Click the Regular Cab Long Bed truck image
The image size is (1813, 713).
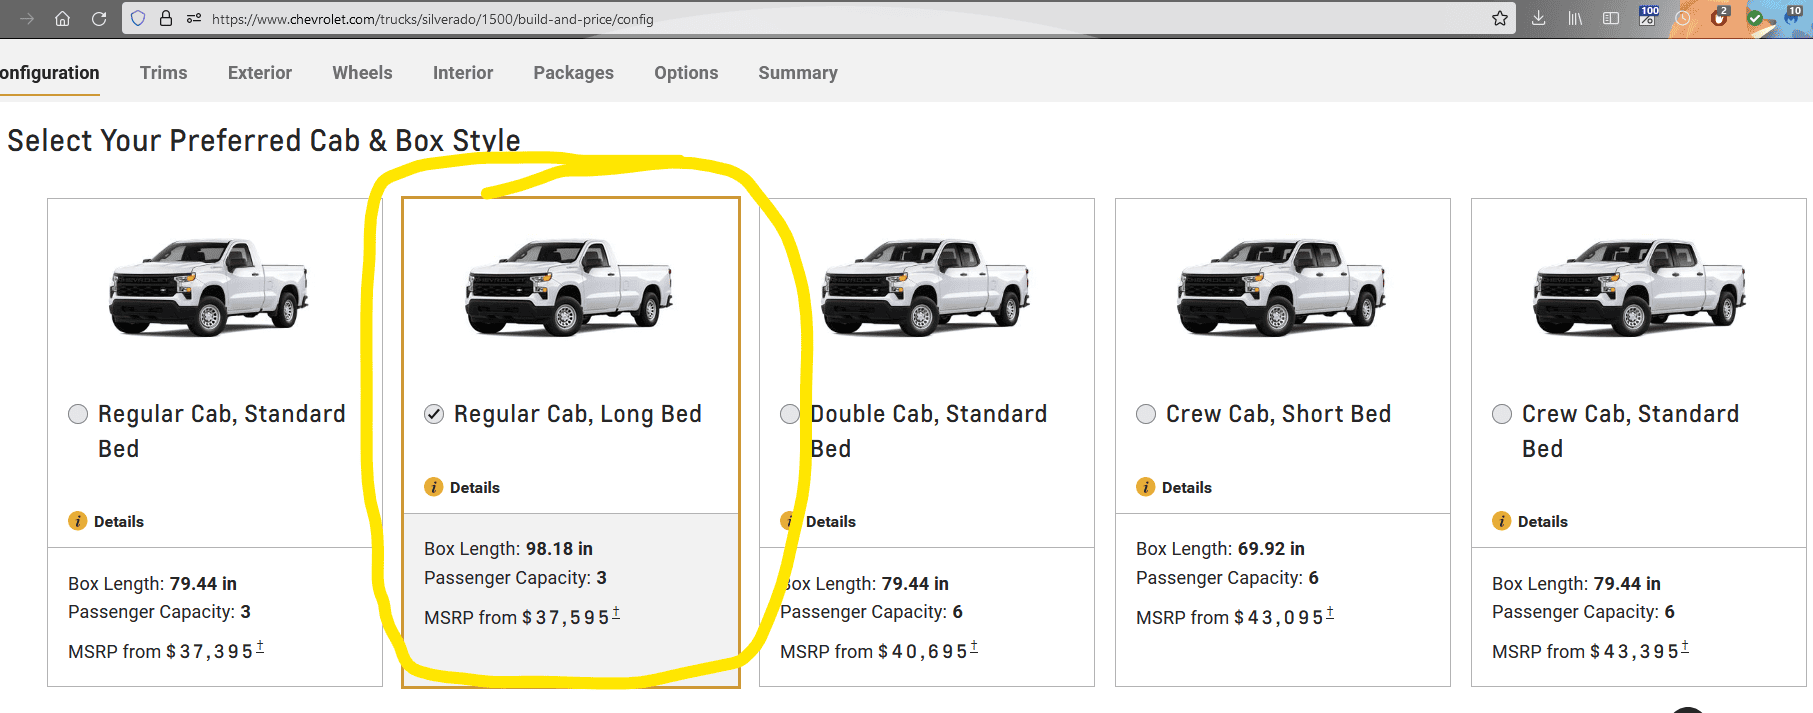[x=569, y=286]
